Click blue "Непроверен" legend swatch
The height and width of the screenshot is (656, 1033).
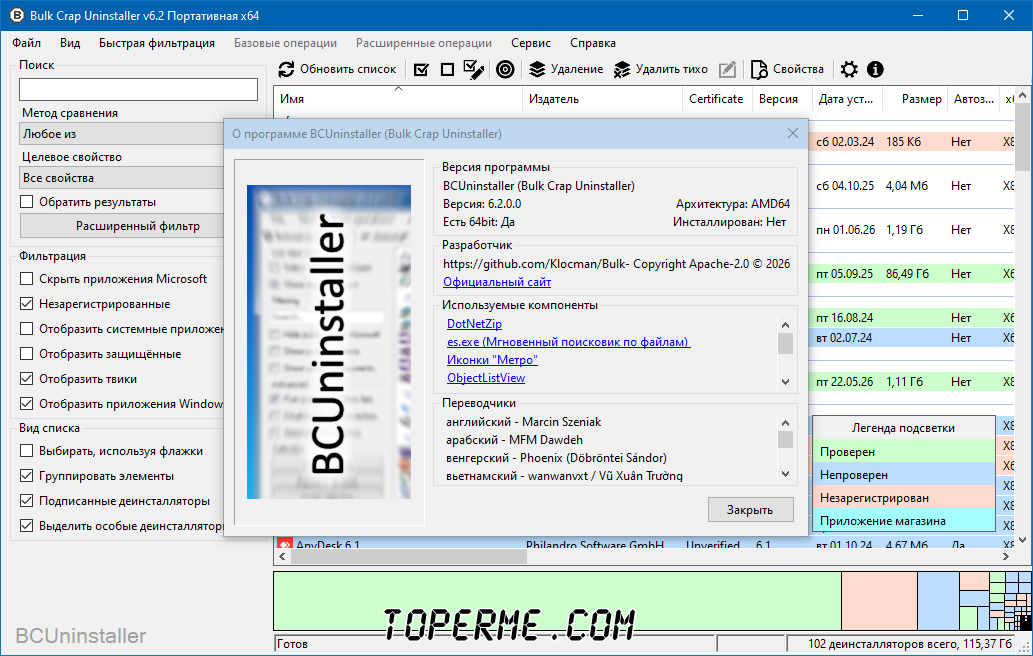(x=903, y=475)
